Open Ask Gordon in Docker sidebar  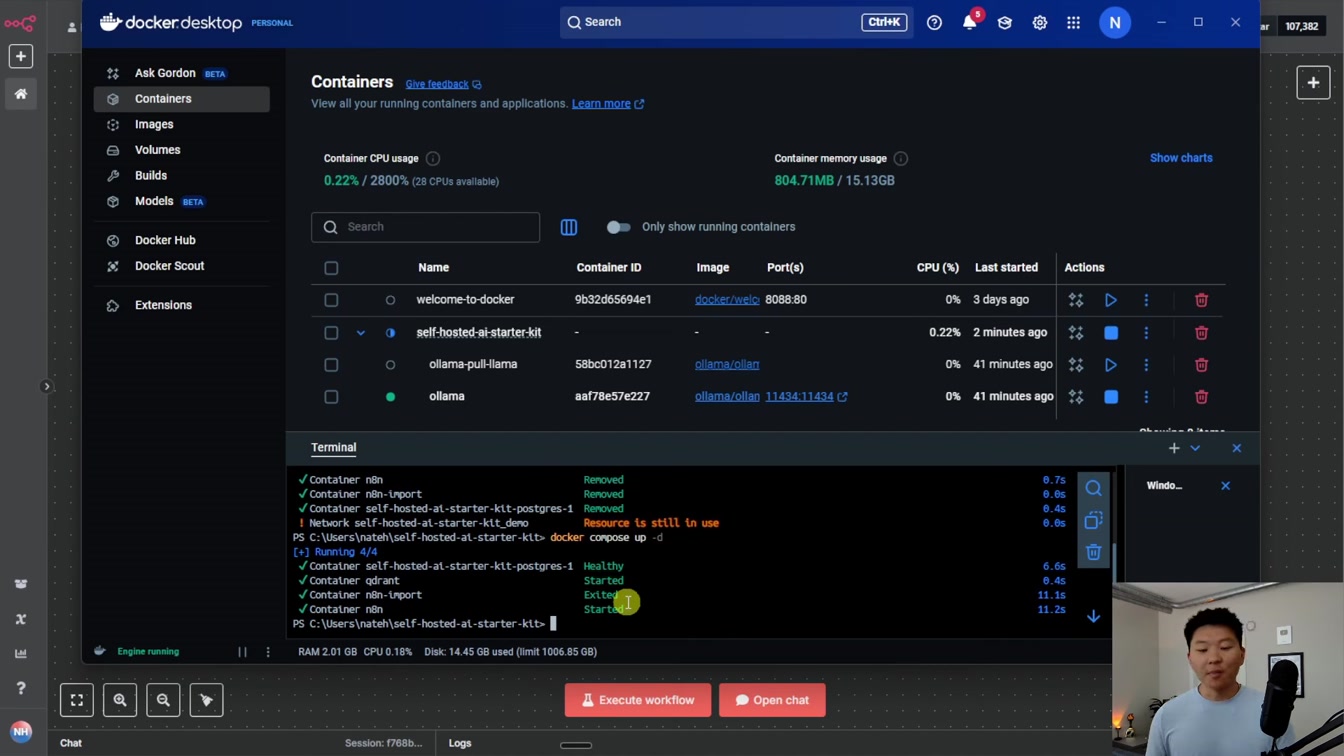tap(165, 73)
